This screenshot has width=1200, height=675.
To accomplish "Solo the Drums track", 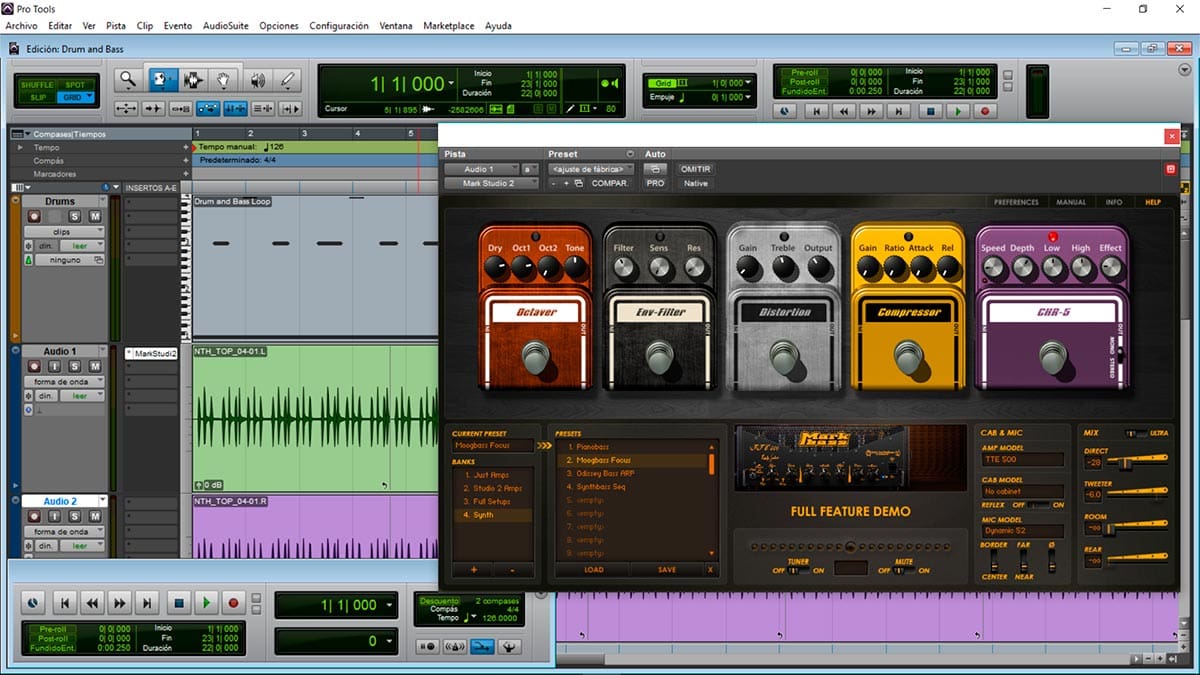I will [74, 216].
